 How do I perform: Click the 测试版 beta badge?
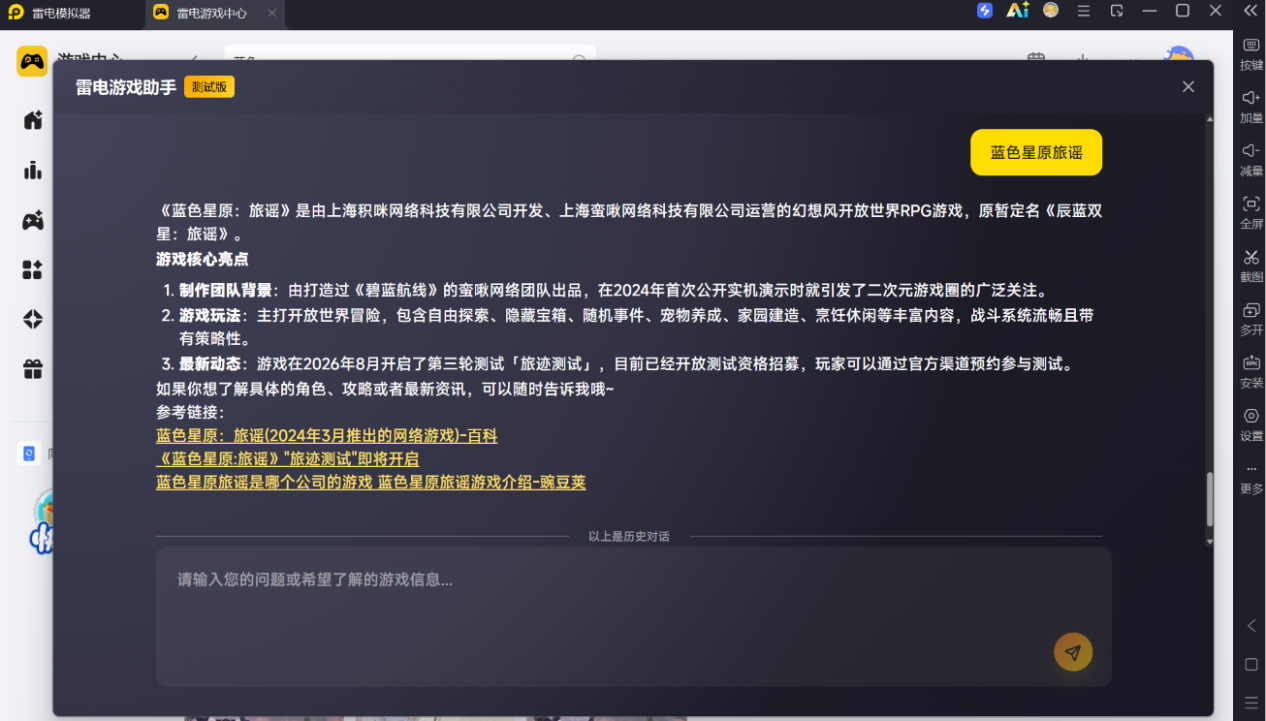pyautogui.click(x=209, y=87)
